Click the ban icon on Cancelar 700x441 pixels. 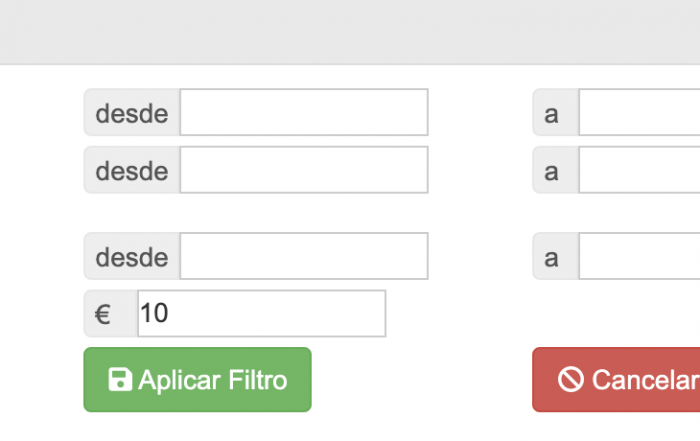[x=571, y=380]
